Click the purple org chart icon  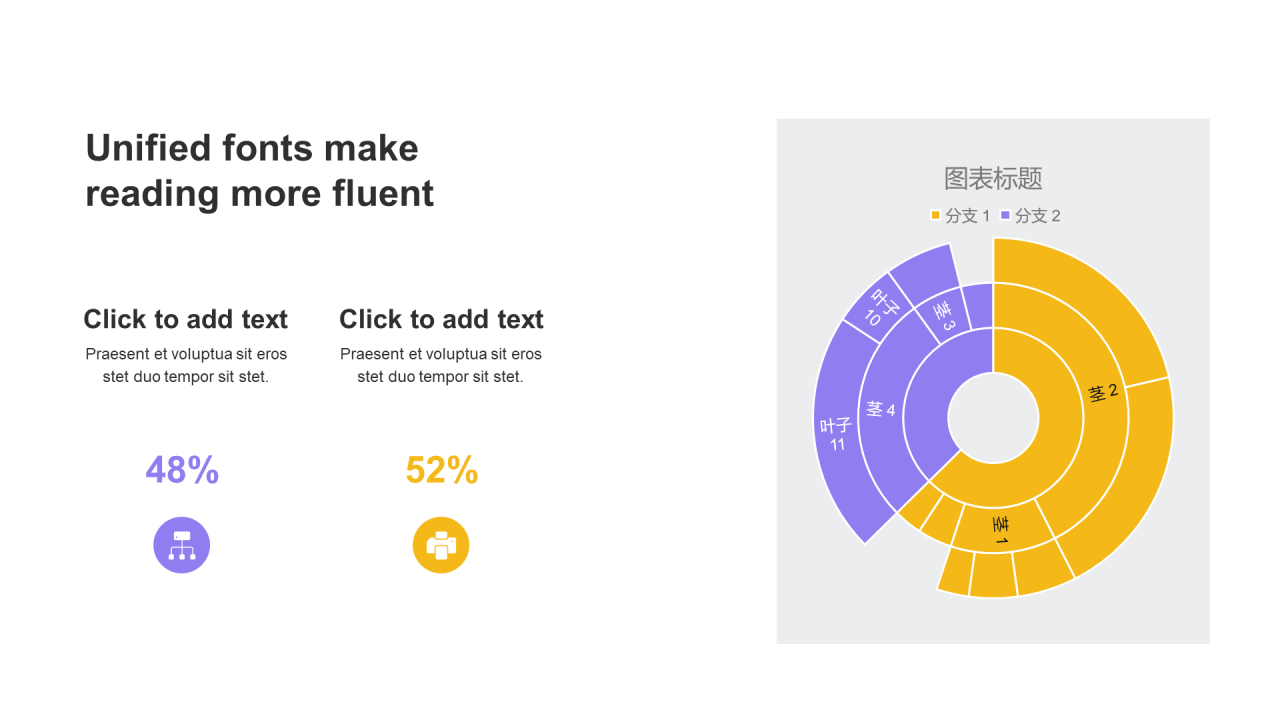click(x=181, y=545)
